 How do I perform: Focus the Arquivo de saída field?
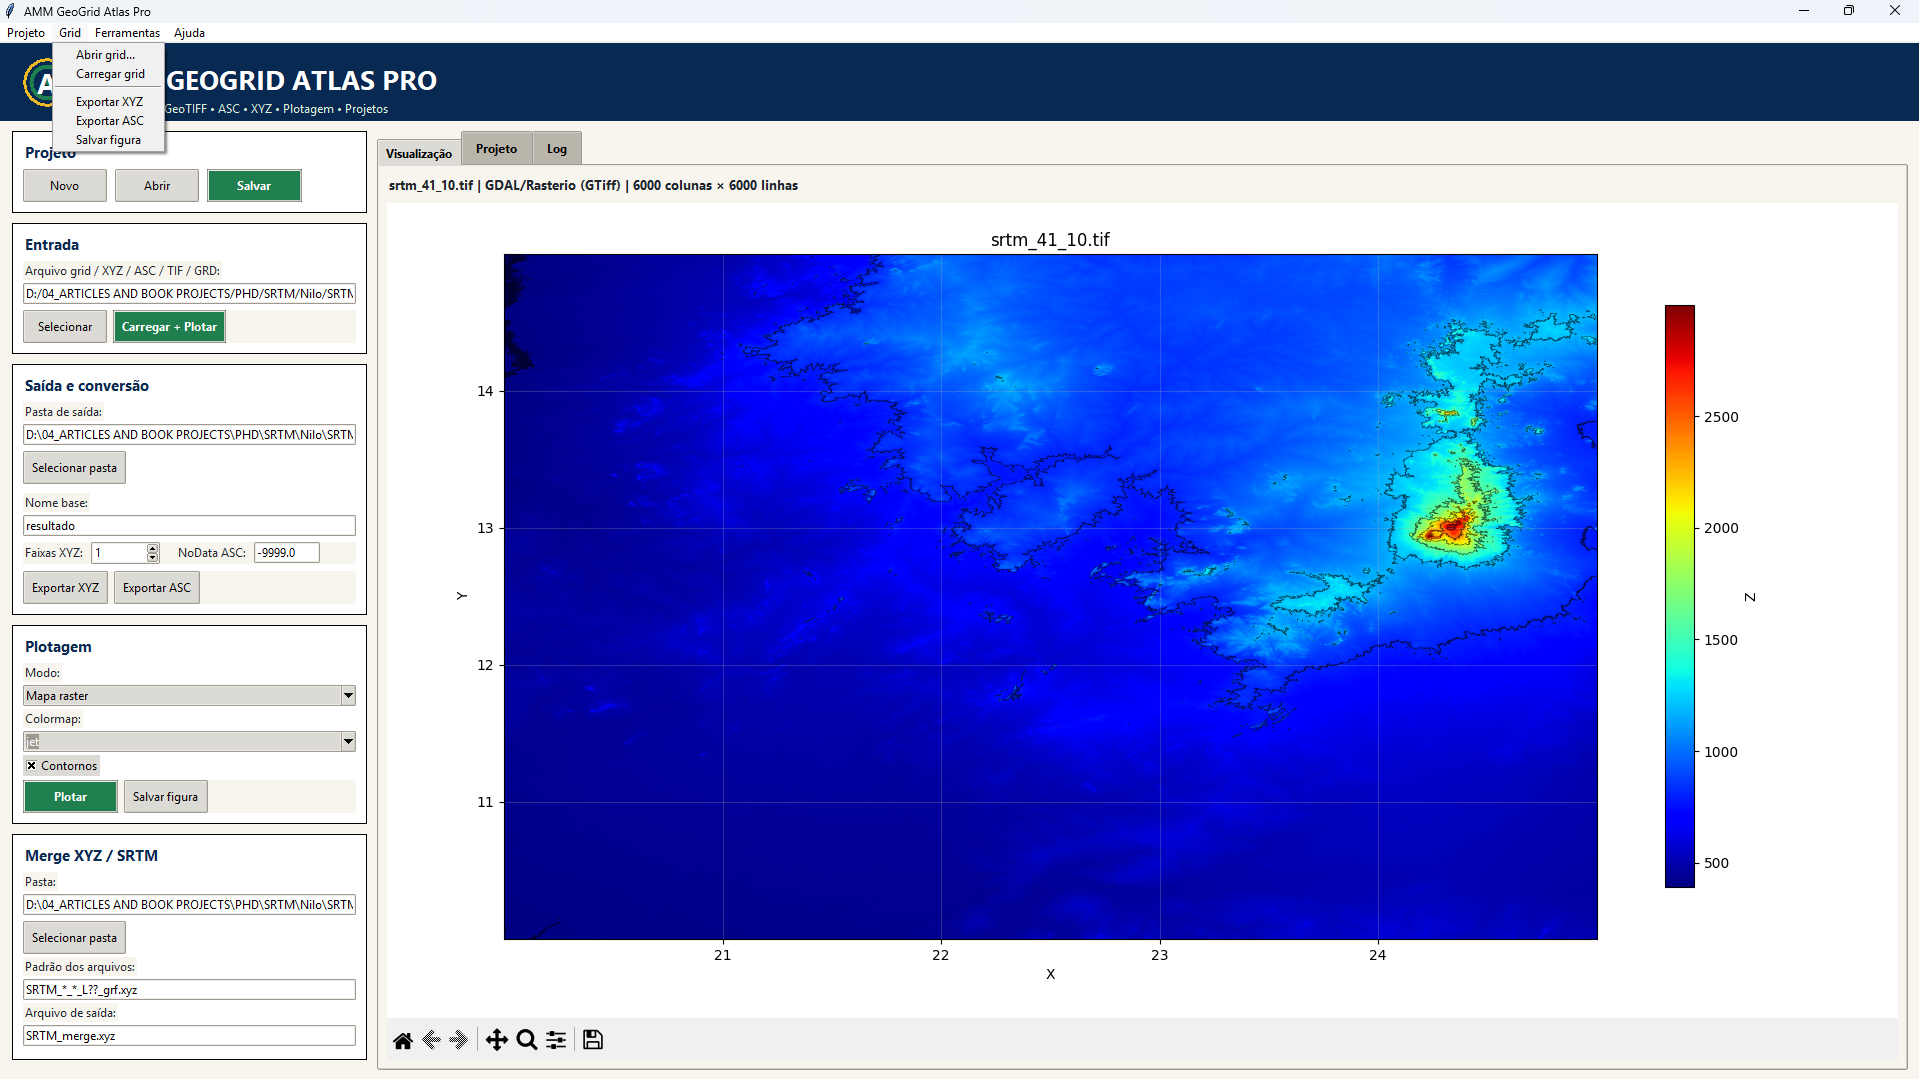pos(189,1036)
